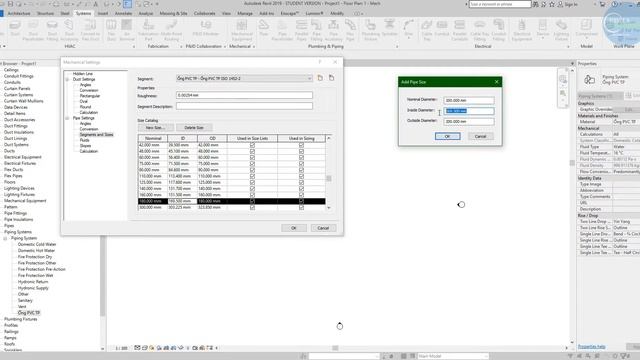Click OK in Add Pipe Size dialog

tap(448, 136)
